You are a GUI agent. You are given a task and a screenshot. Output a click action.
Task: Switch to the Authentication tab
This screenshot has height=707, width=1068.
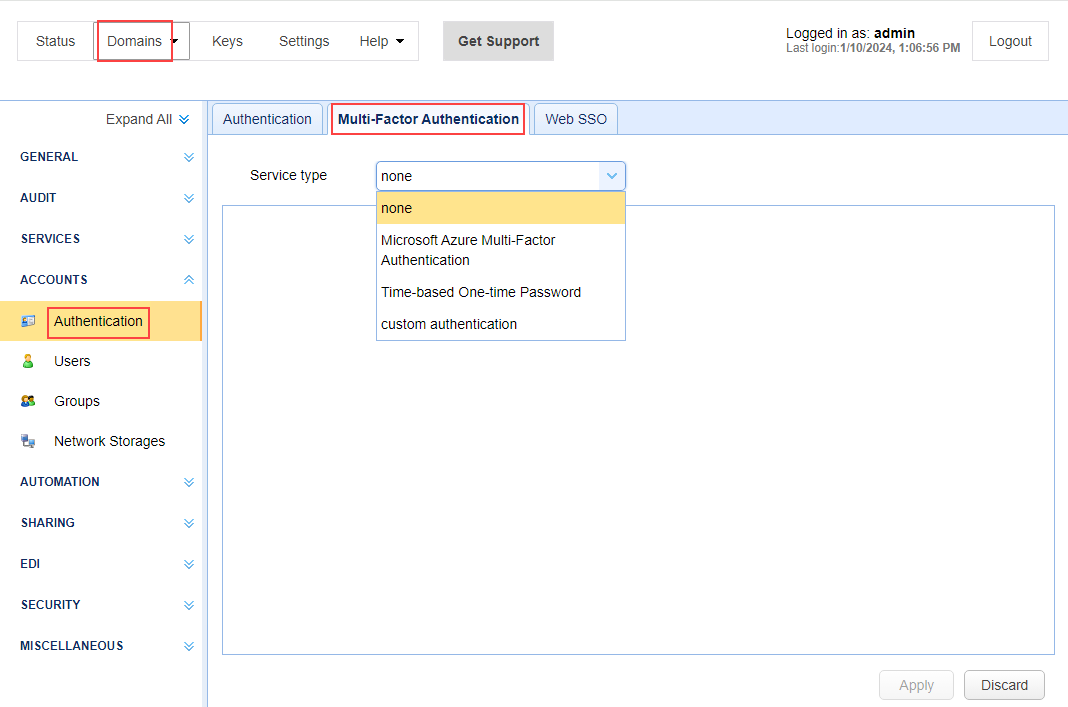click(267, 119)
